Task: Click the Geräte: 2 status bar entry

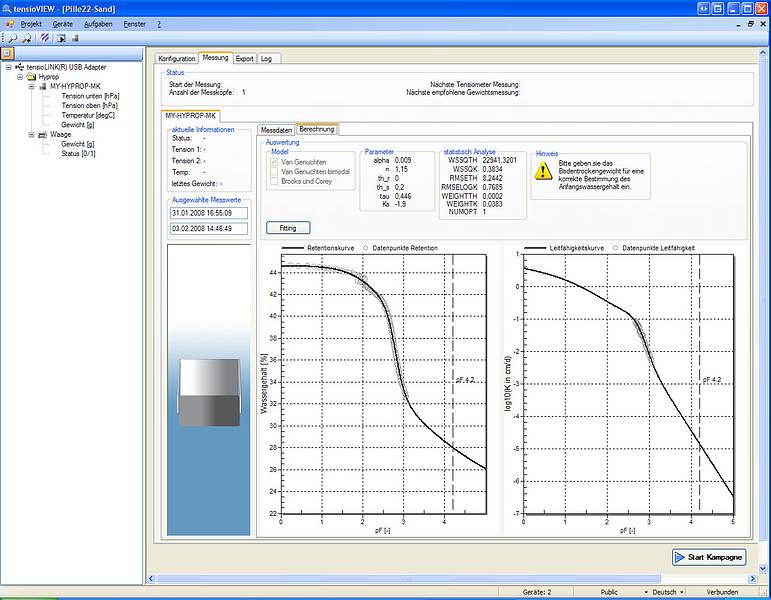Action: tap(537, 592)
